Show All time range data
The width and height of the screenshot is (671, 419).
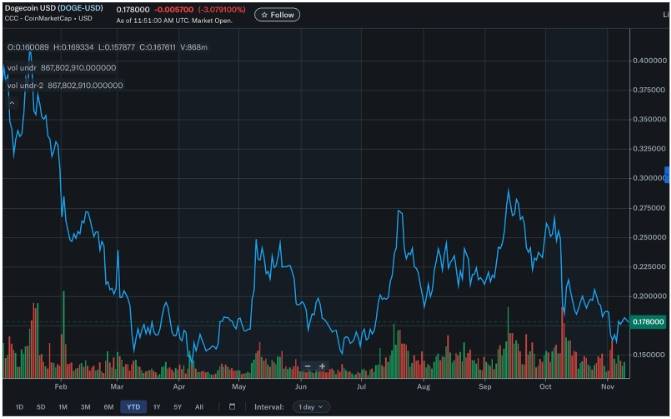[199, 407]
